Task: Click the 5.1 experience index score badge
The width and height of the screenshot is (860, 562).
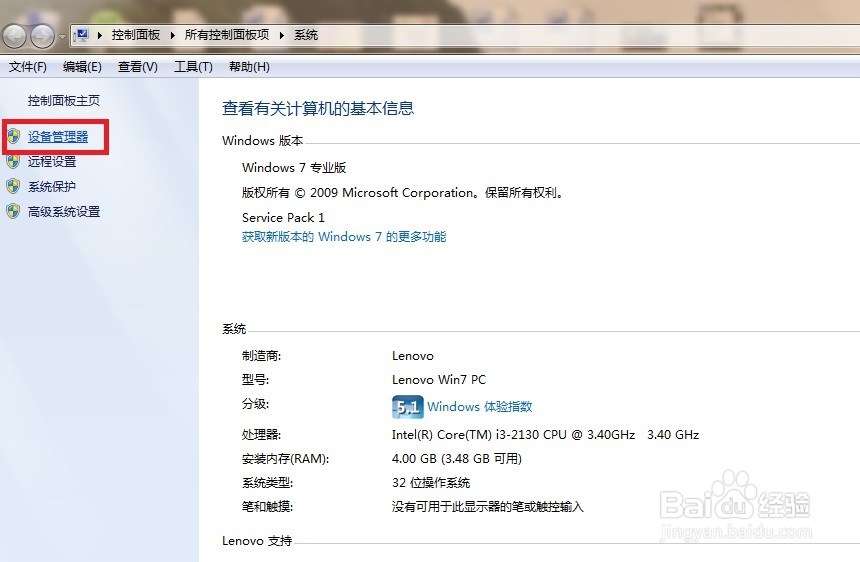Action: click(x=408, y=407)
